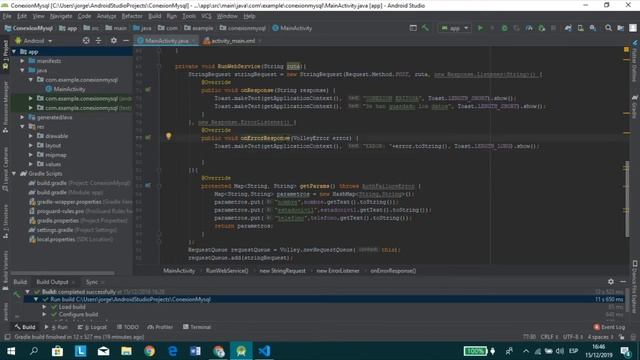Open Visual Studio Code from taskbar

click(x=264, y=351)
